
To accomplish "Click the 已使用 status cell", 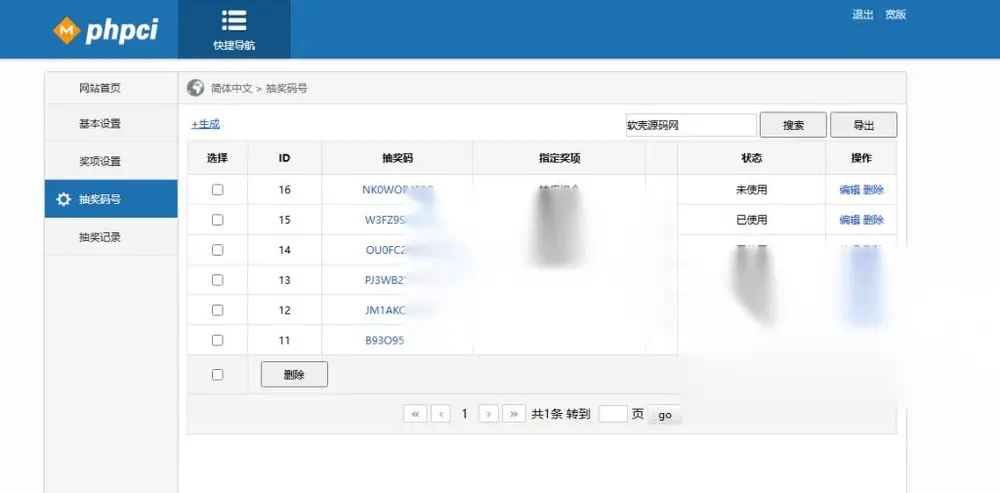I will click(x=751, y=219).
